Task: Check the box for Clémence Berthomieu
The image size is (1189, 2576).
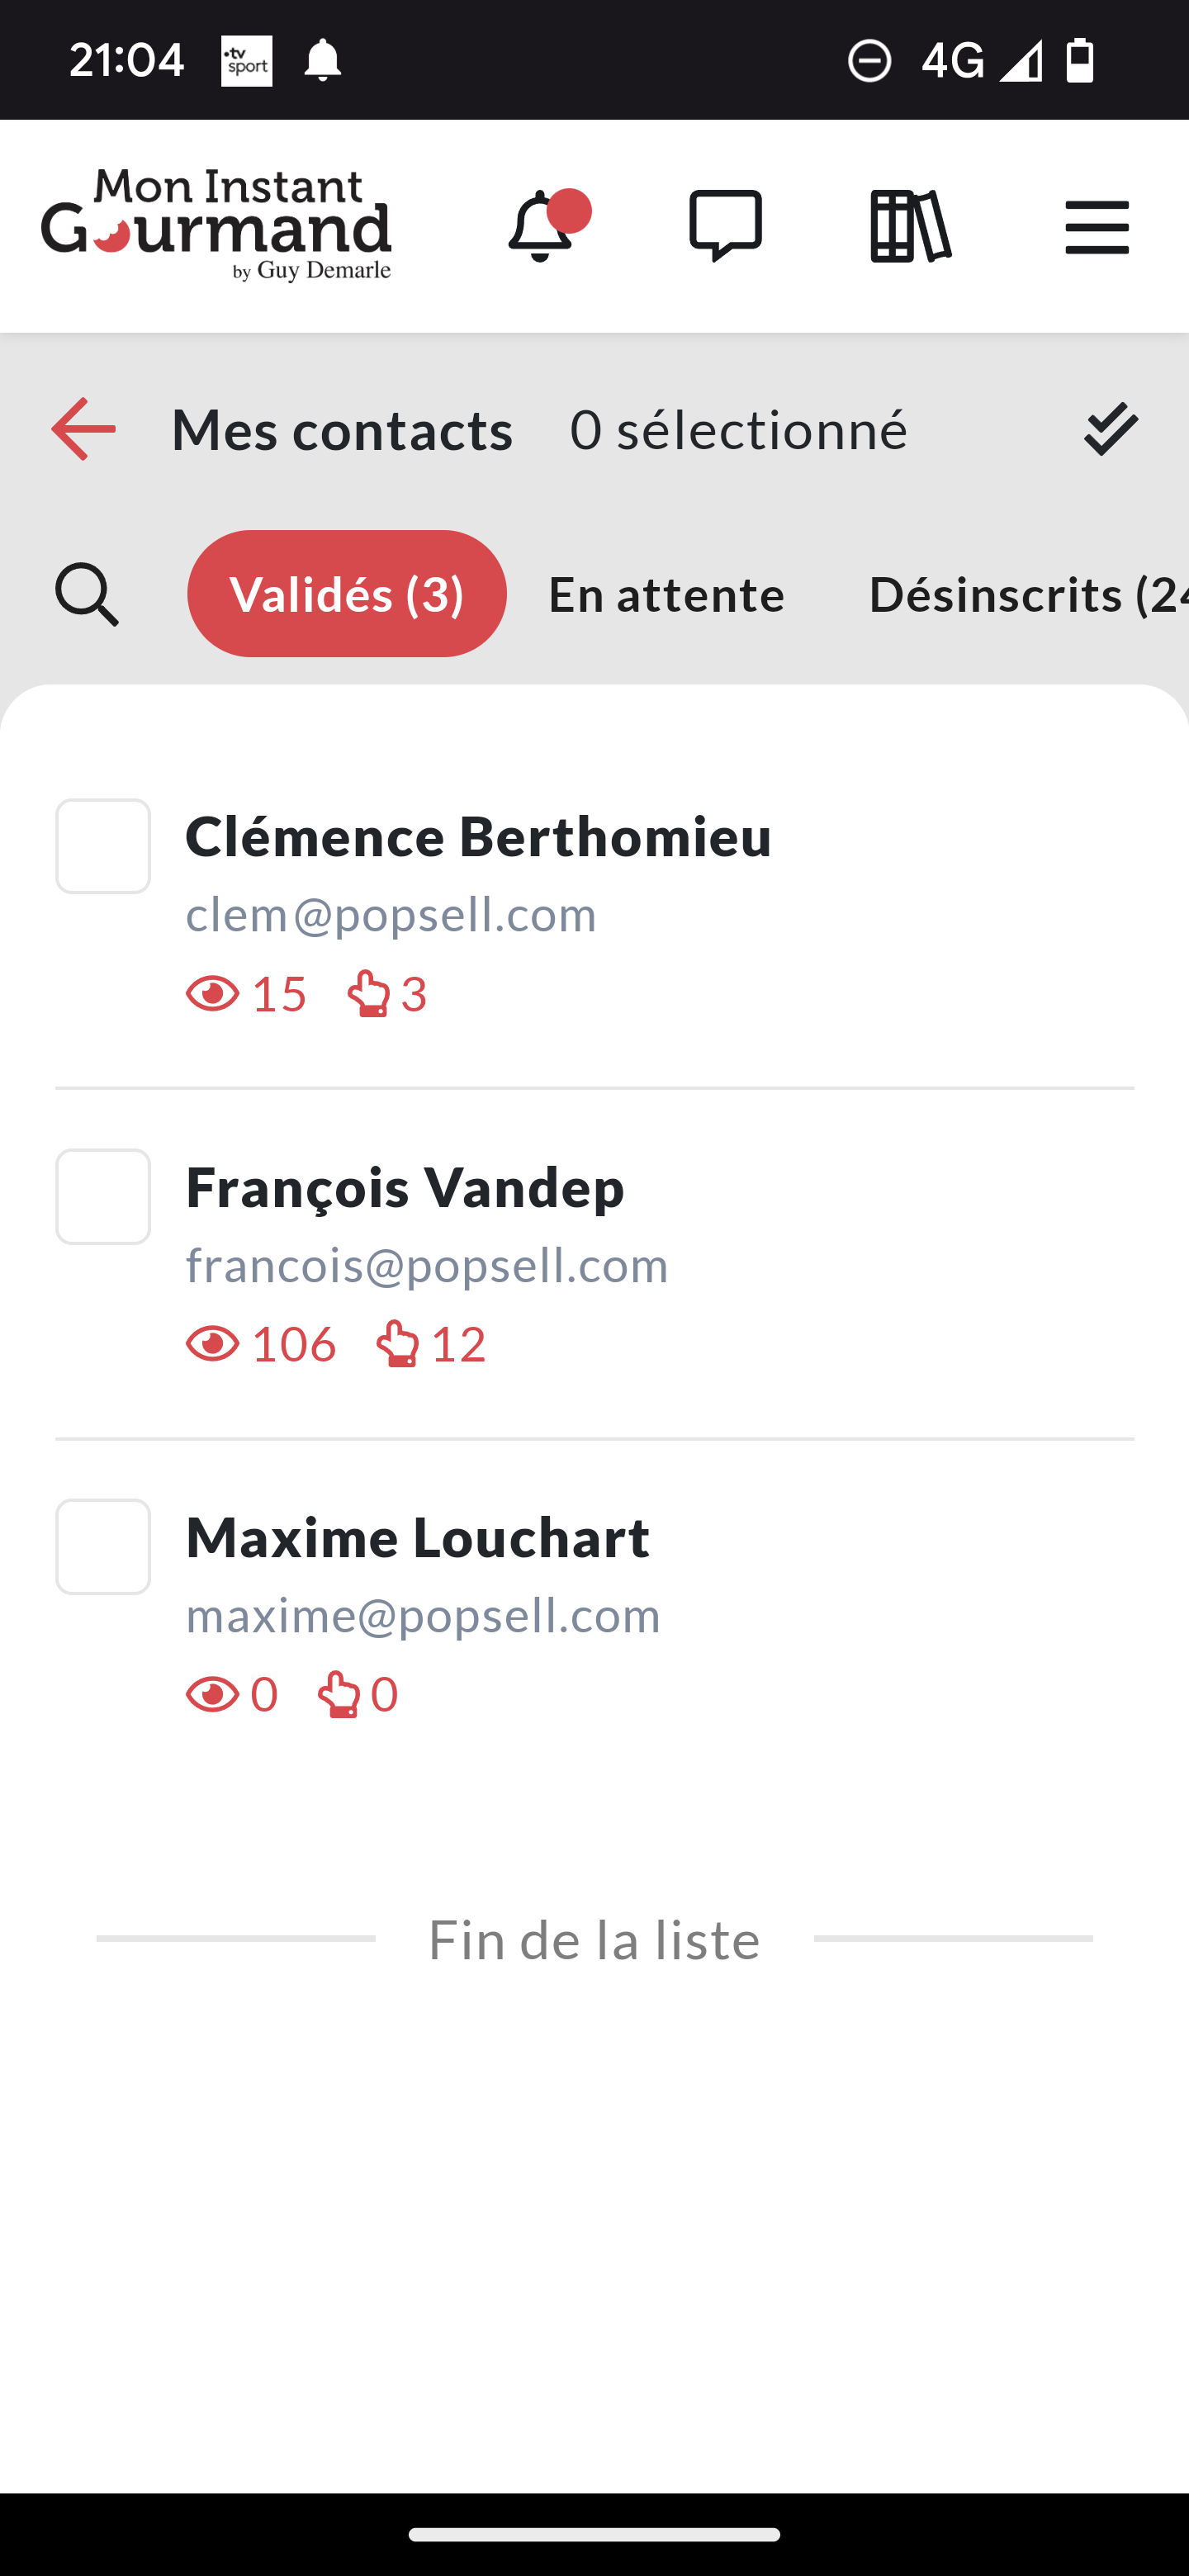Action: pyautogui.click(x=103, y=846)
